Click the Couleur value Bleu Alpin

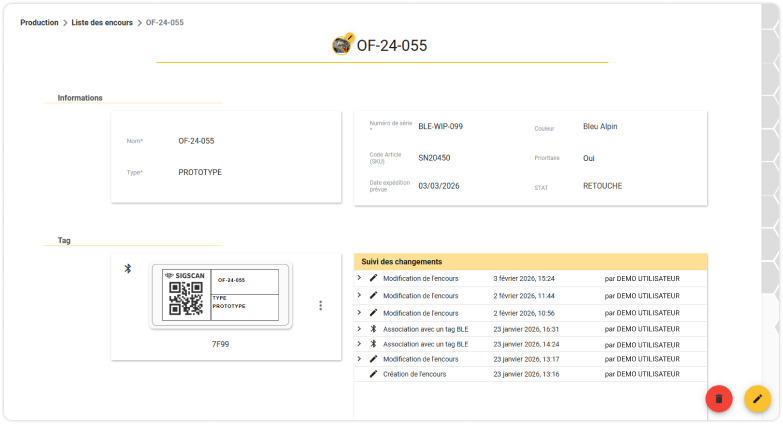tap(600, 126)
